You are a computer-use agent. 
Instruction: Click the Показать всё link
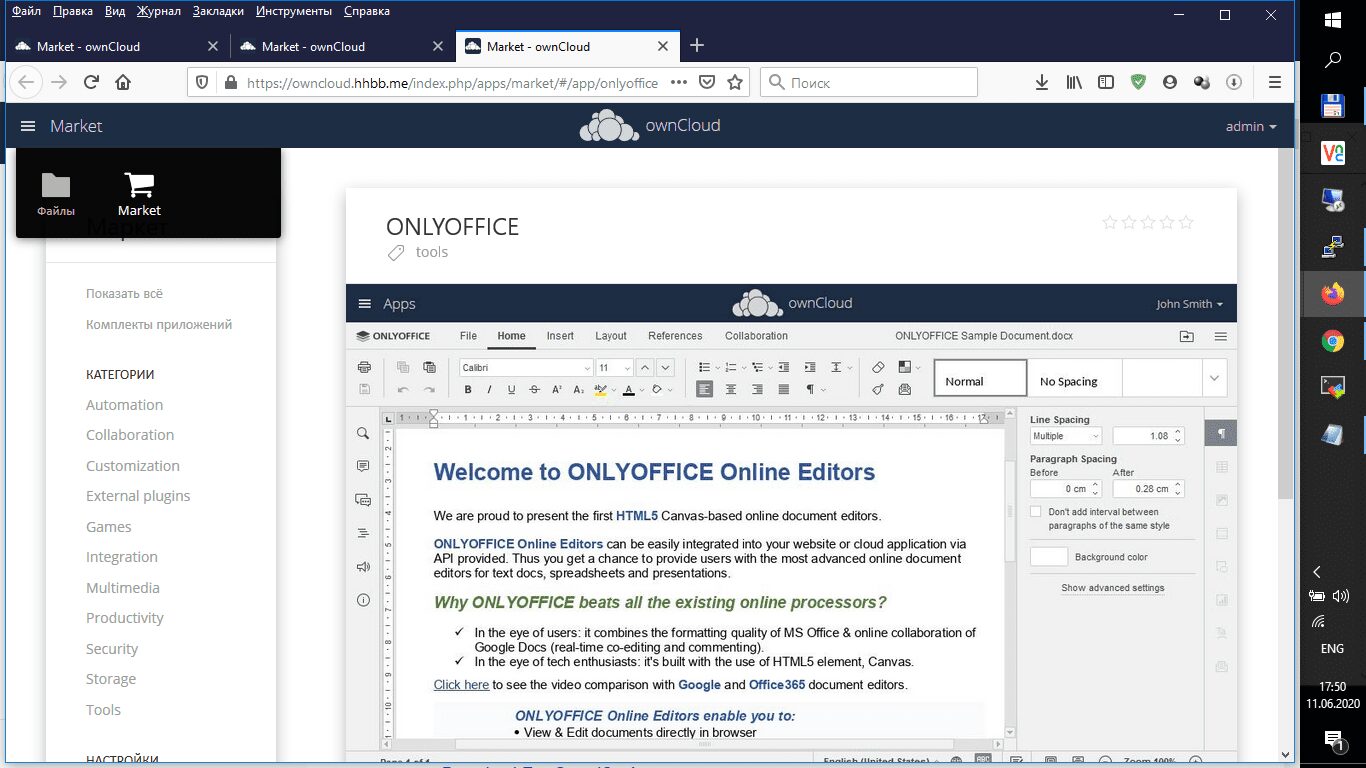[124, 294]
